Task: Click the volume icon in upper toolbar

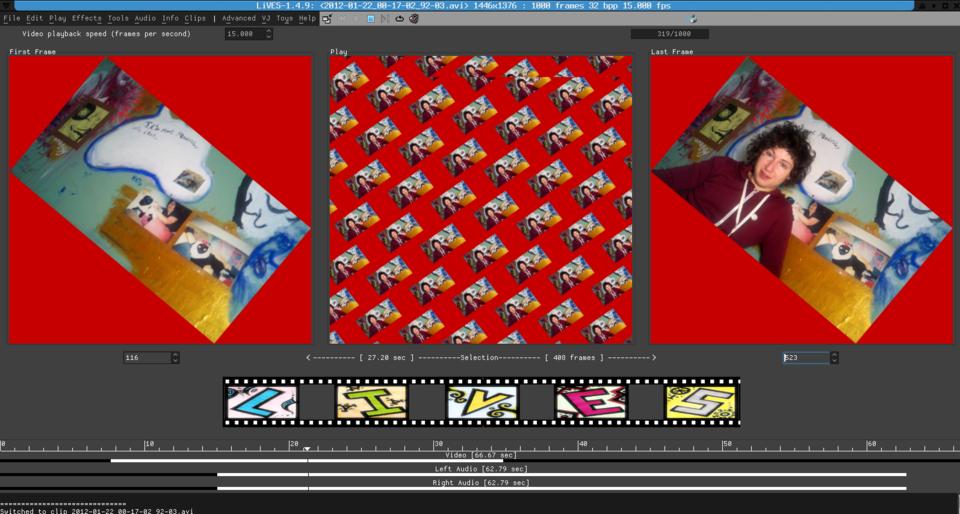Action: pyautogui.click(x=693, y=18)
